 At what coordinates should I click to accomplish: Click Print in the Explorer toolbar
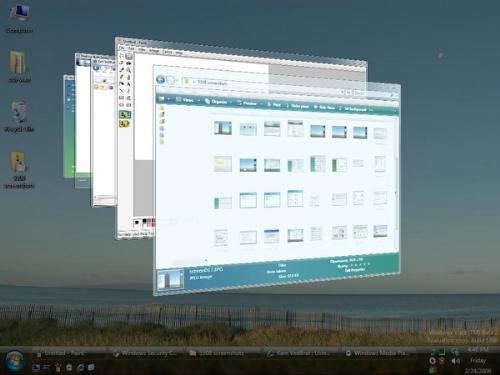pyautogui.click(x=274, y=105)
